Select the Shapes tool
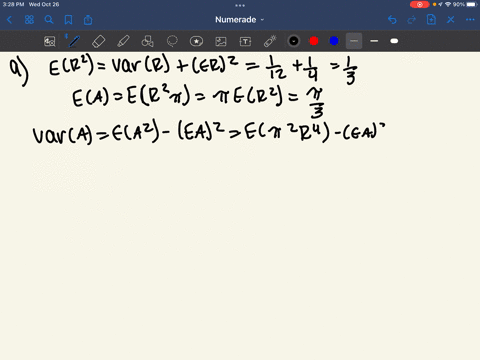Image resolution: width=480 pixels, height=360 pixels. (147, 41)
